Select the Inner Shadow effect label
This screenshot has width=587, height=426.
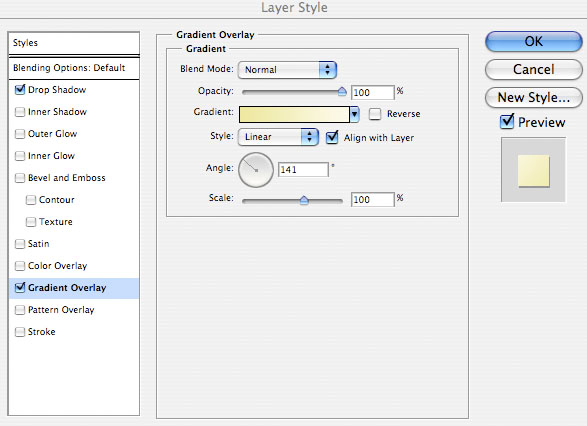(57, 112)
